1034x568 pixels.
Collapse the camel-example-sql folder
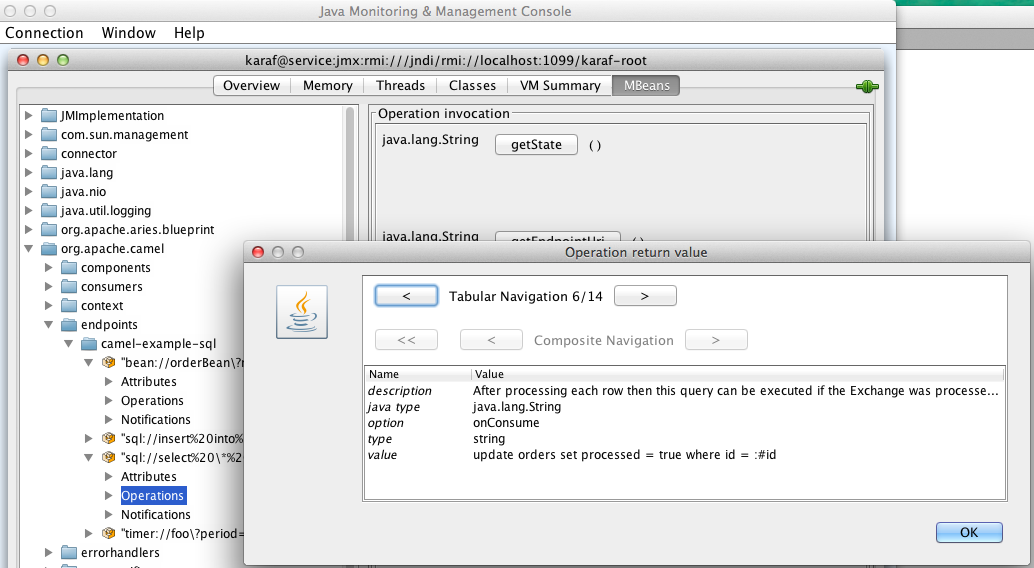68,344
